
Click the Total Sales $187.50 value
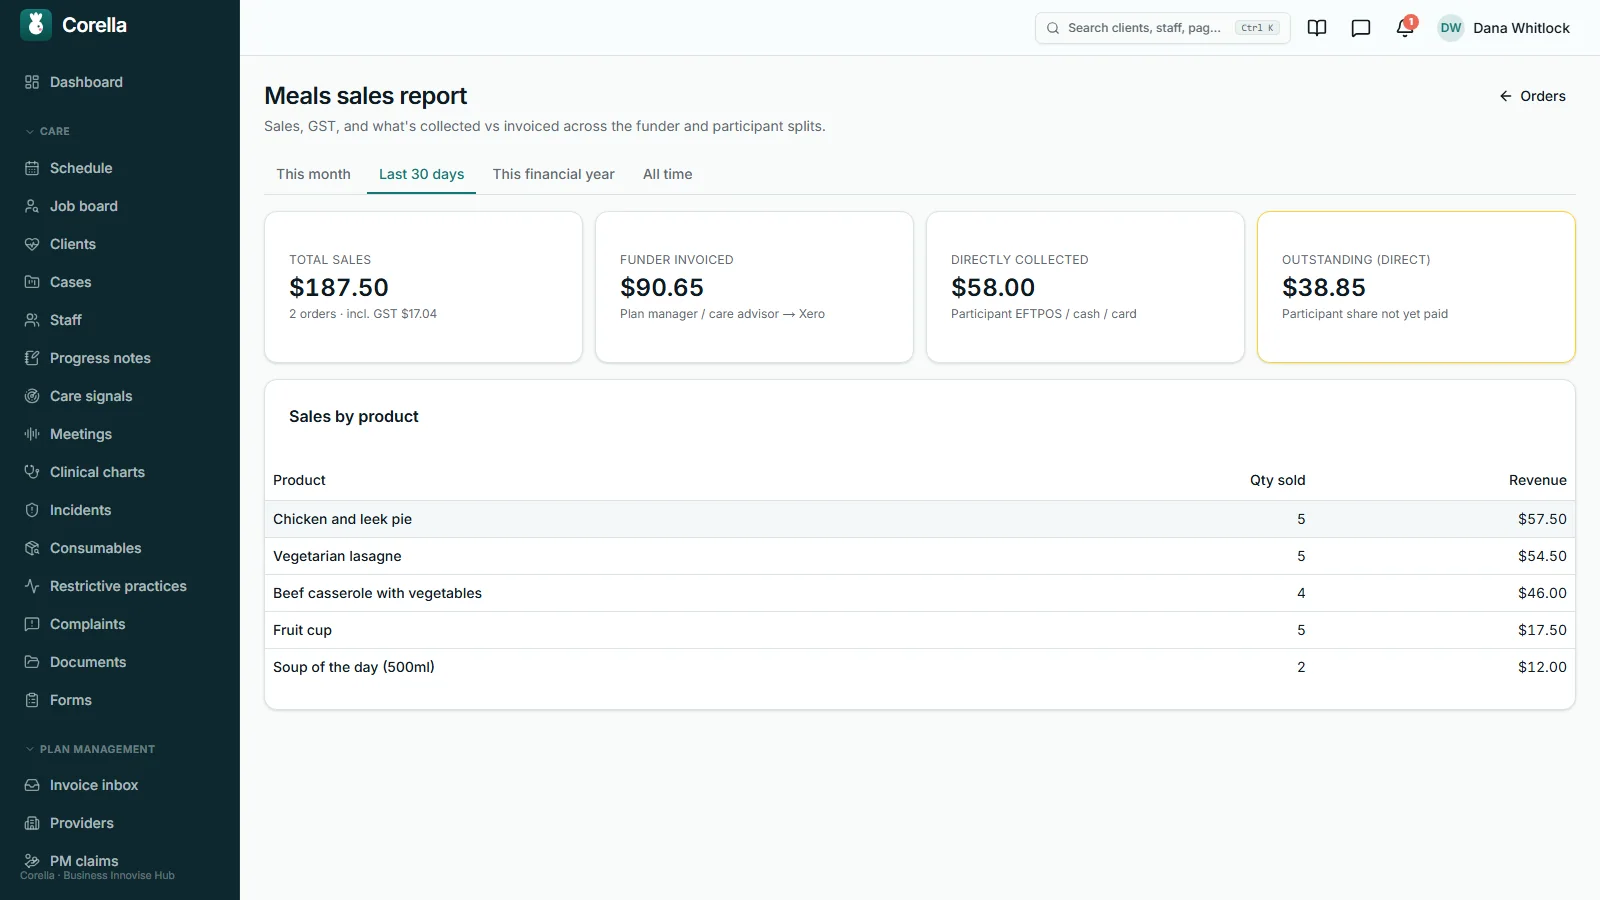[339, 287]
